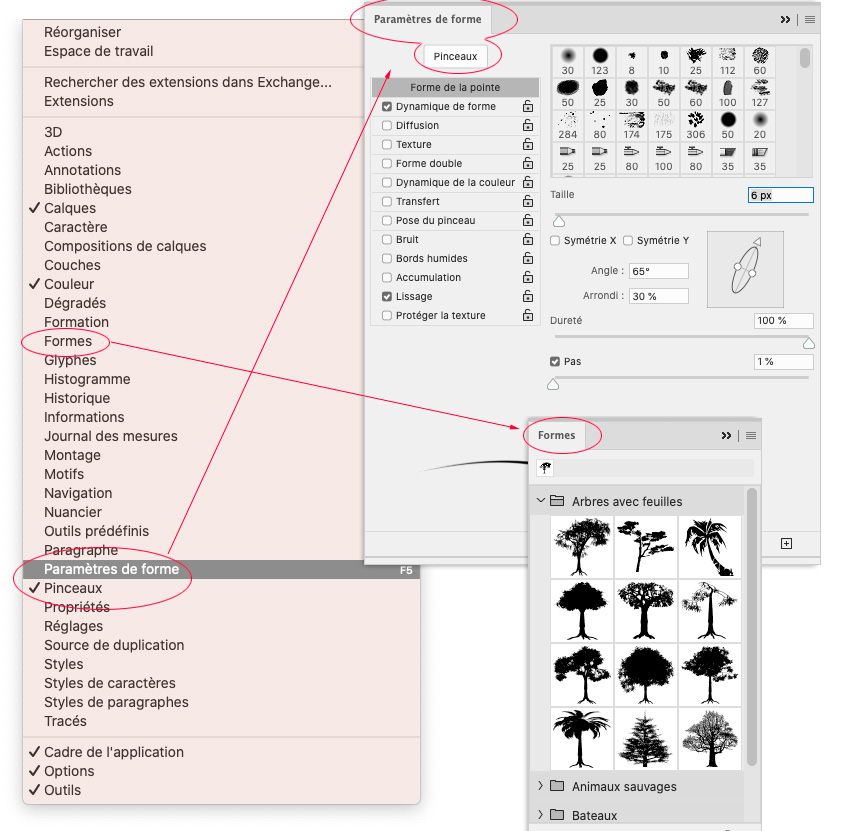The width and height of the screenshot is (850, 831).
Task: Select the 112 textured brush tip
Action: pyautogui.click(x=727, y=61)
